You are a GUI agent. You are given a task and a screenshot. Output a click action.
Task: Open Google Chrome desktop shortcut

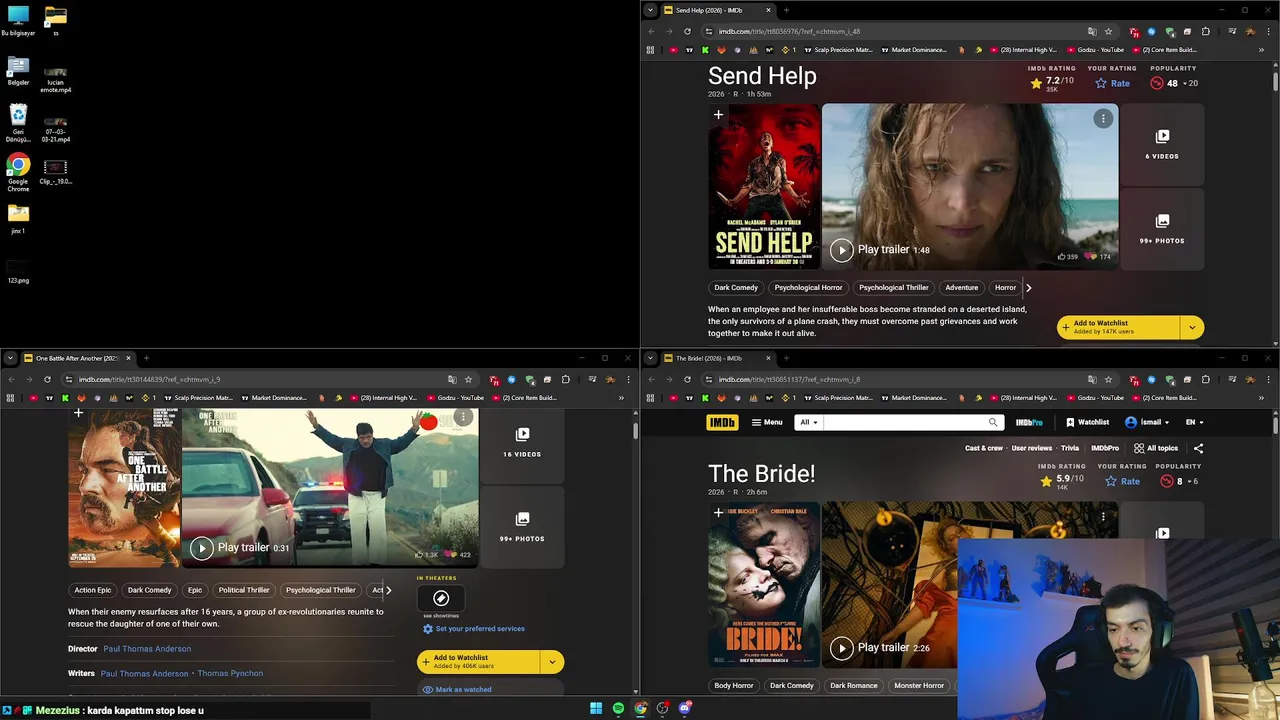pos(18,172)
